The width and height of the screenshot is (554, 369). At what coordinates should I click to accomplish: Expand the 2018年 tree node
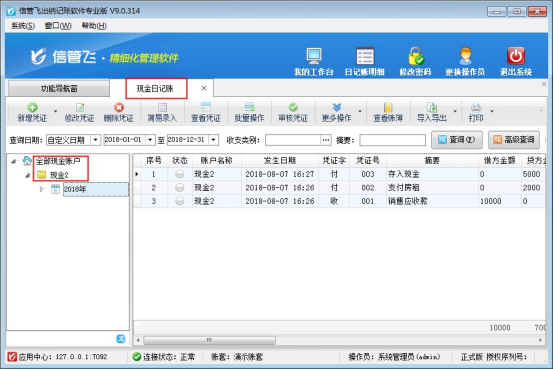point(41,189)
